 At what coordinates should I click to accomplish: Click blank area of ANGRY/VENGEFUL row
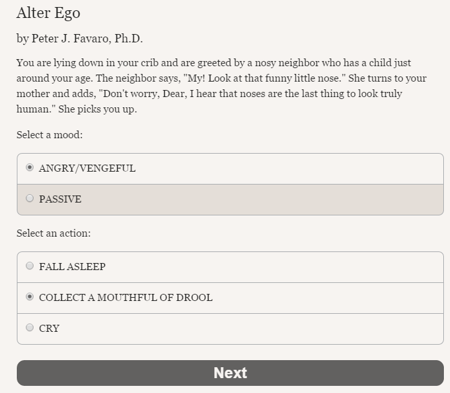[x=287, y=169]
